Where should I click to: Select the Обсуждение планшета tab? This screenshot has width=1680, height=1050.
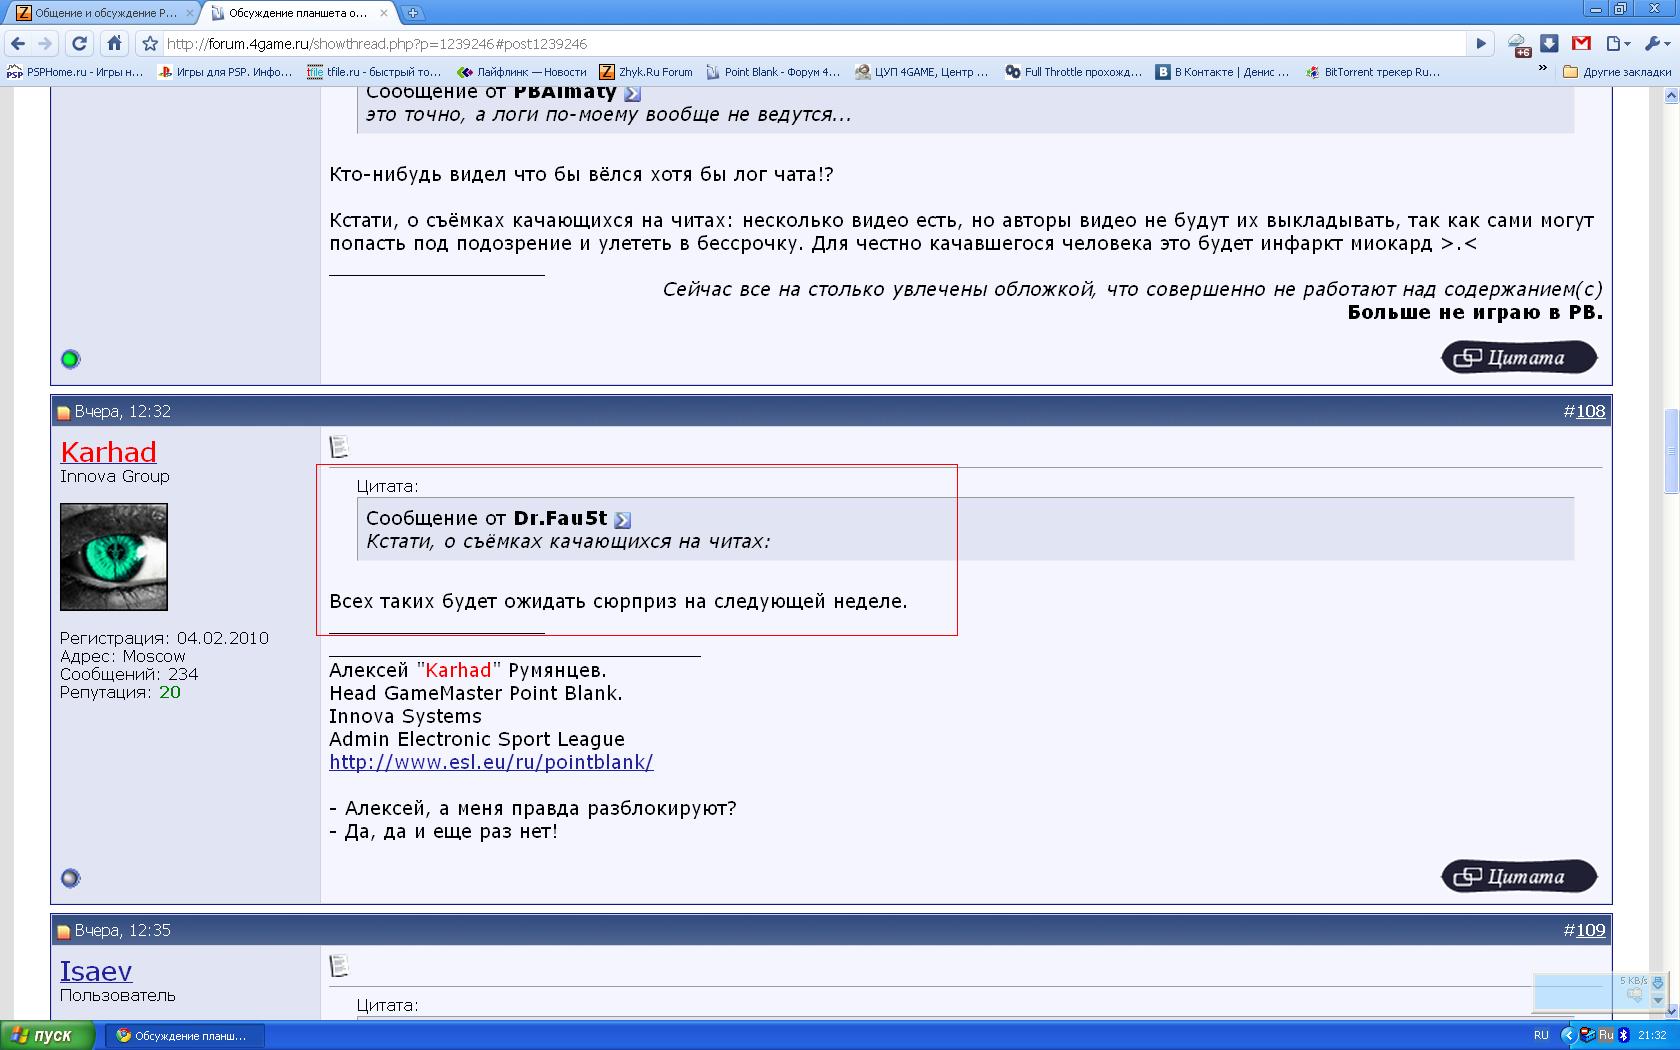[x=298, y=13]
